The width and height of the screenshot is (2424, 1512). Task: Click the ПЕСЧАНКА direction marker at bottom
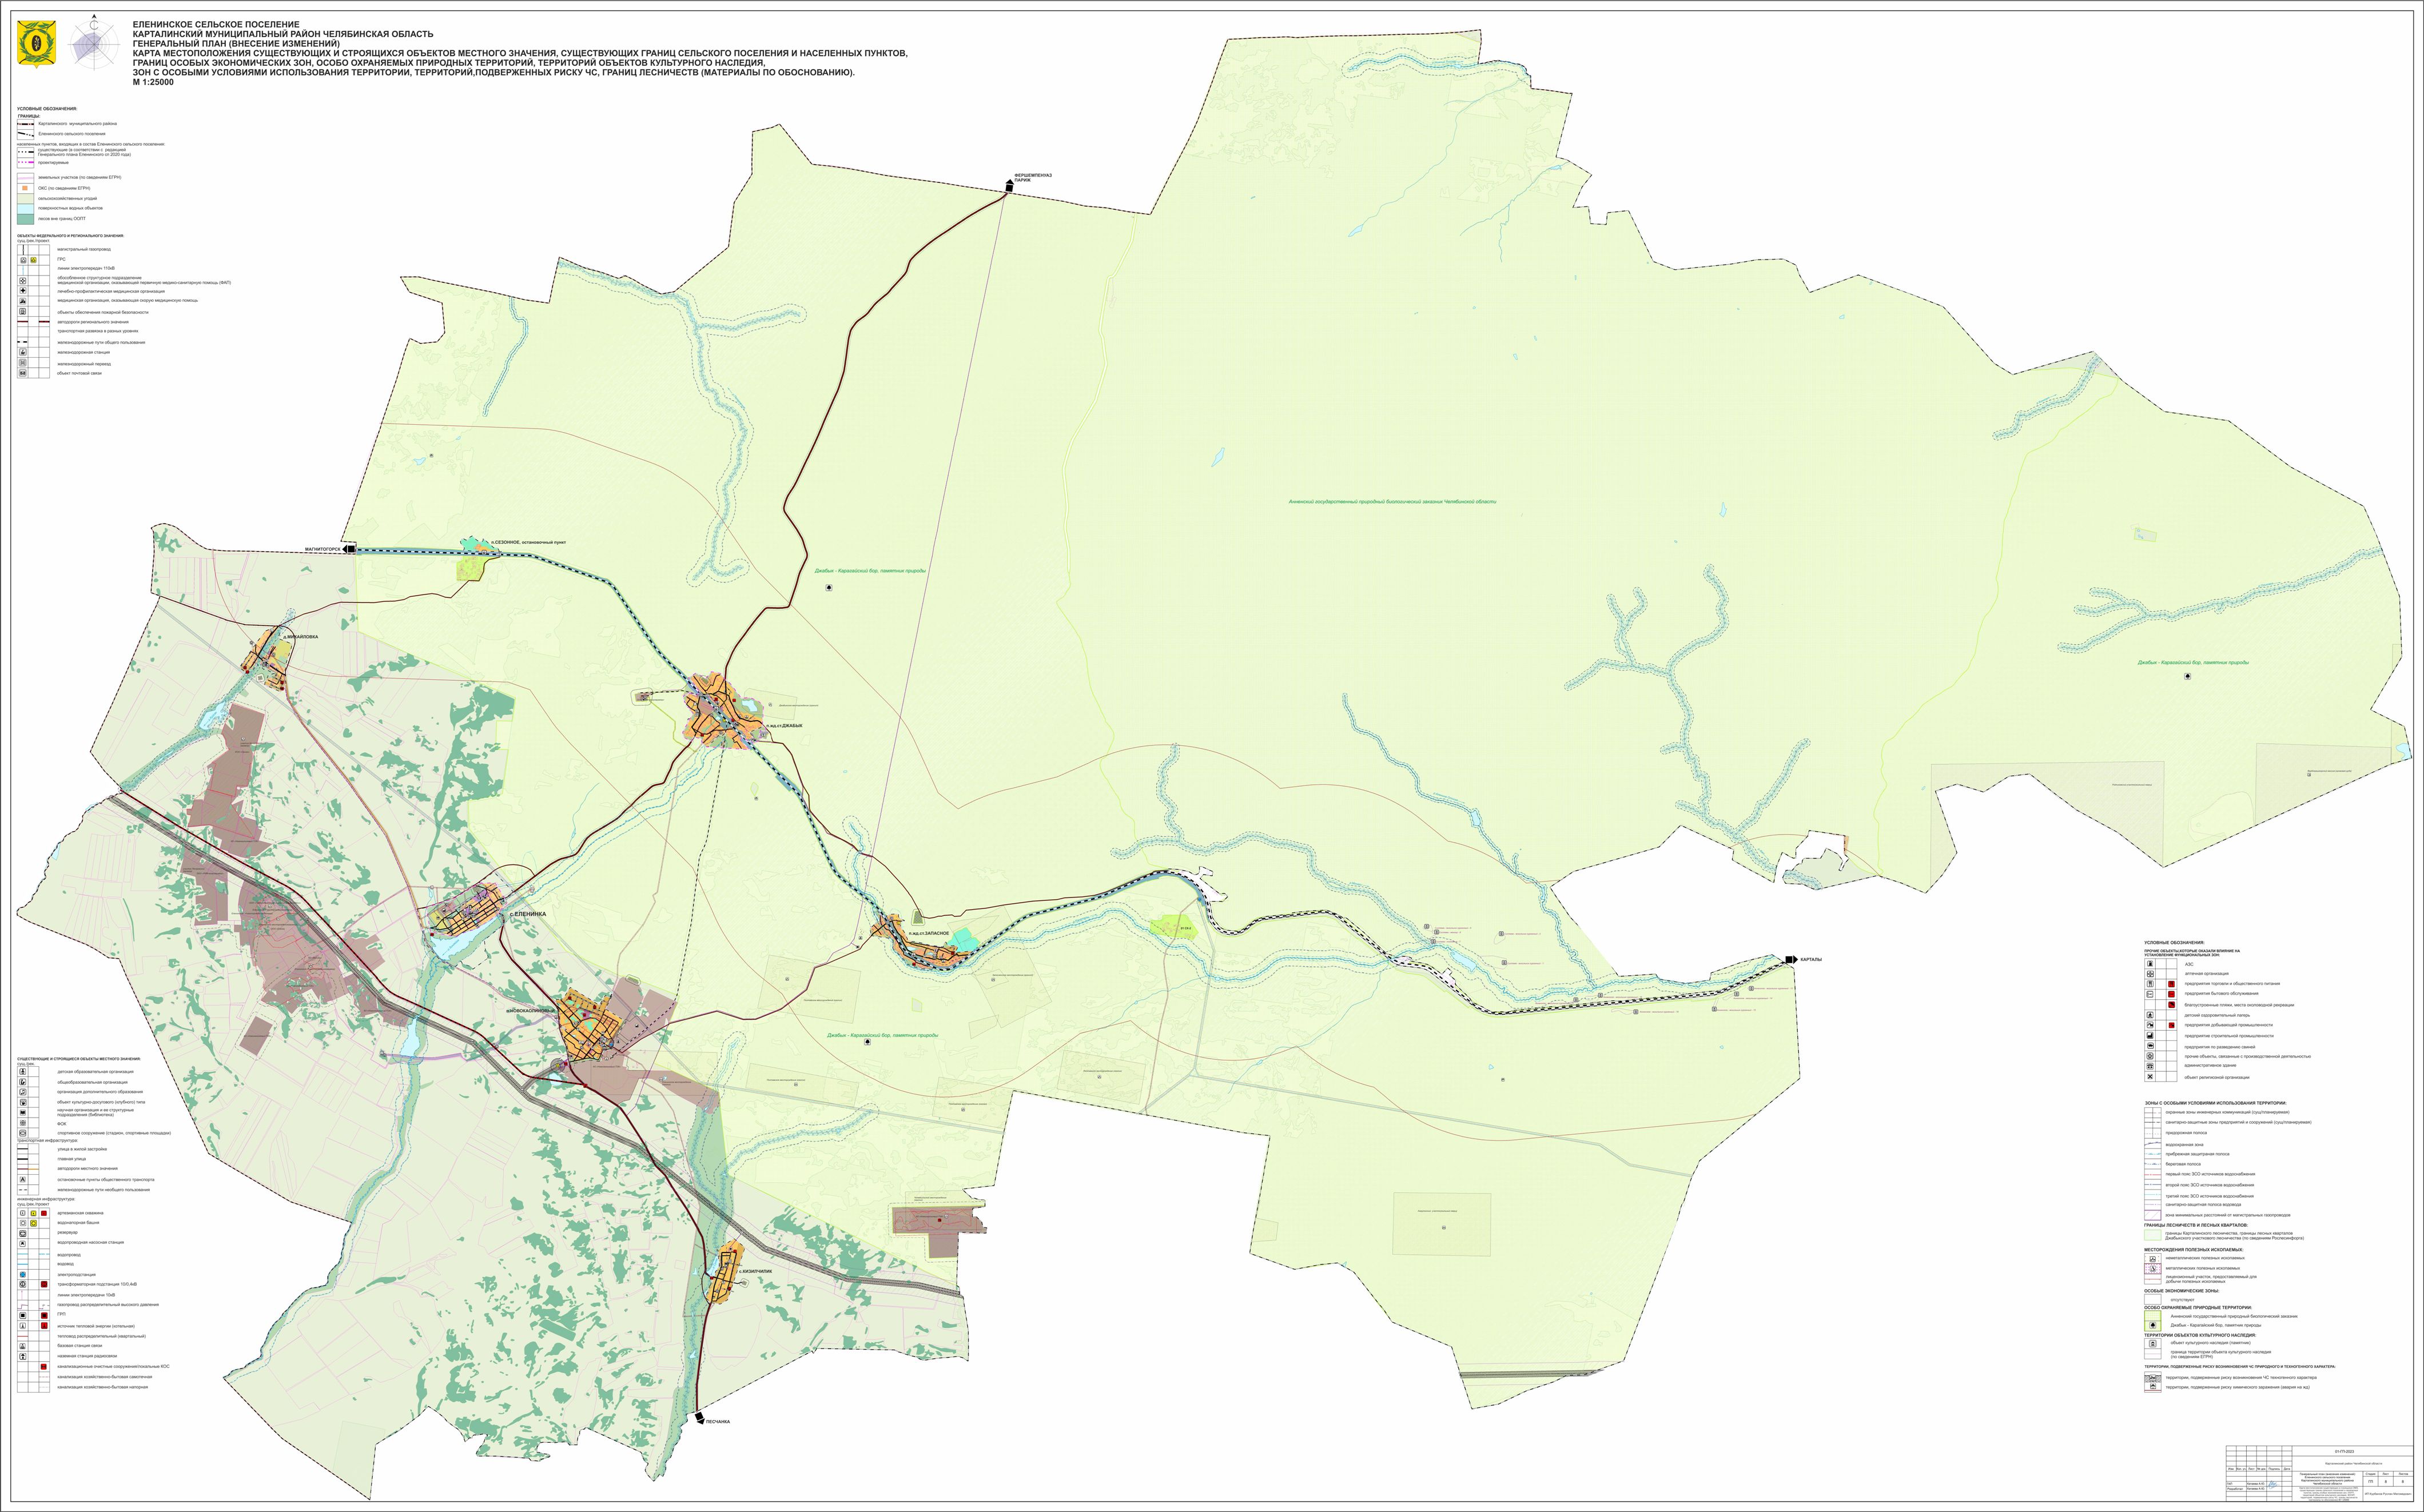[700, 1417]
